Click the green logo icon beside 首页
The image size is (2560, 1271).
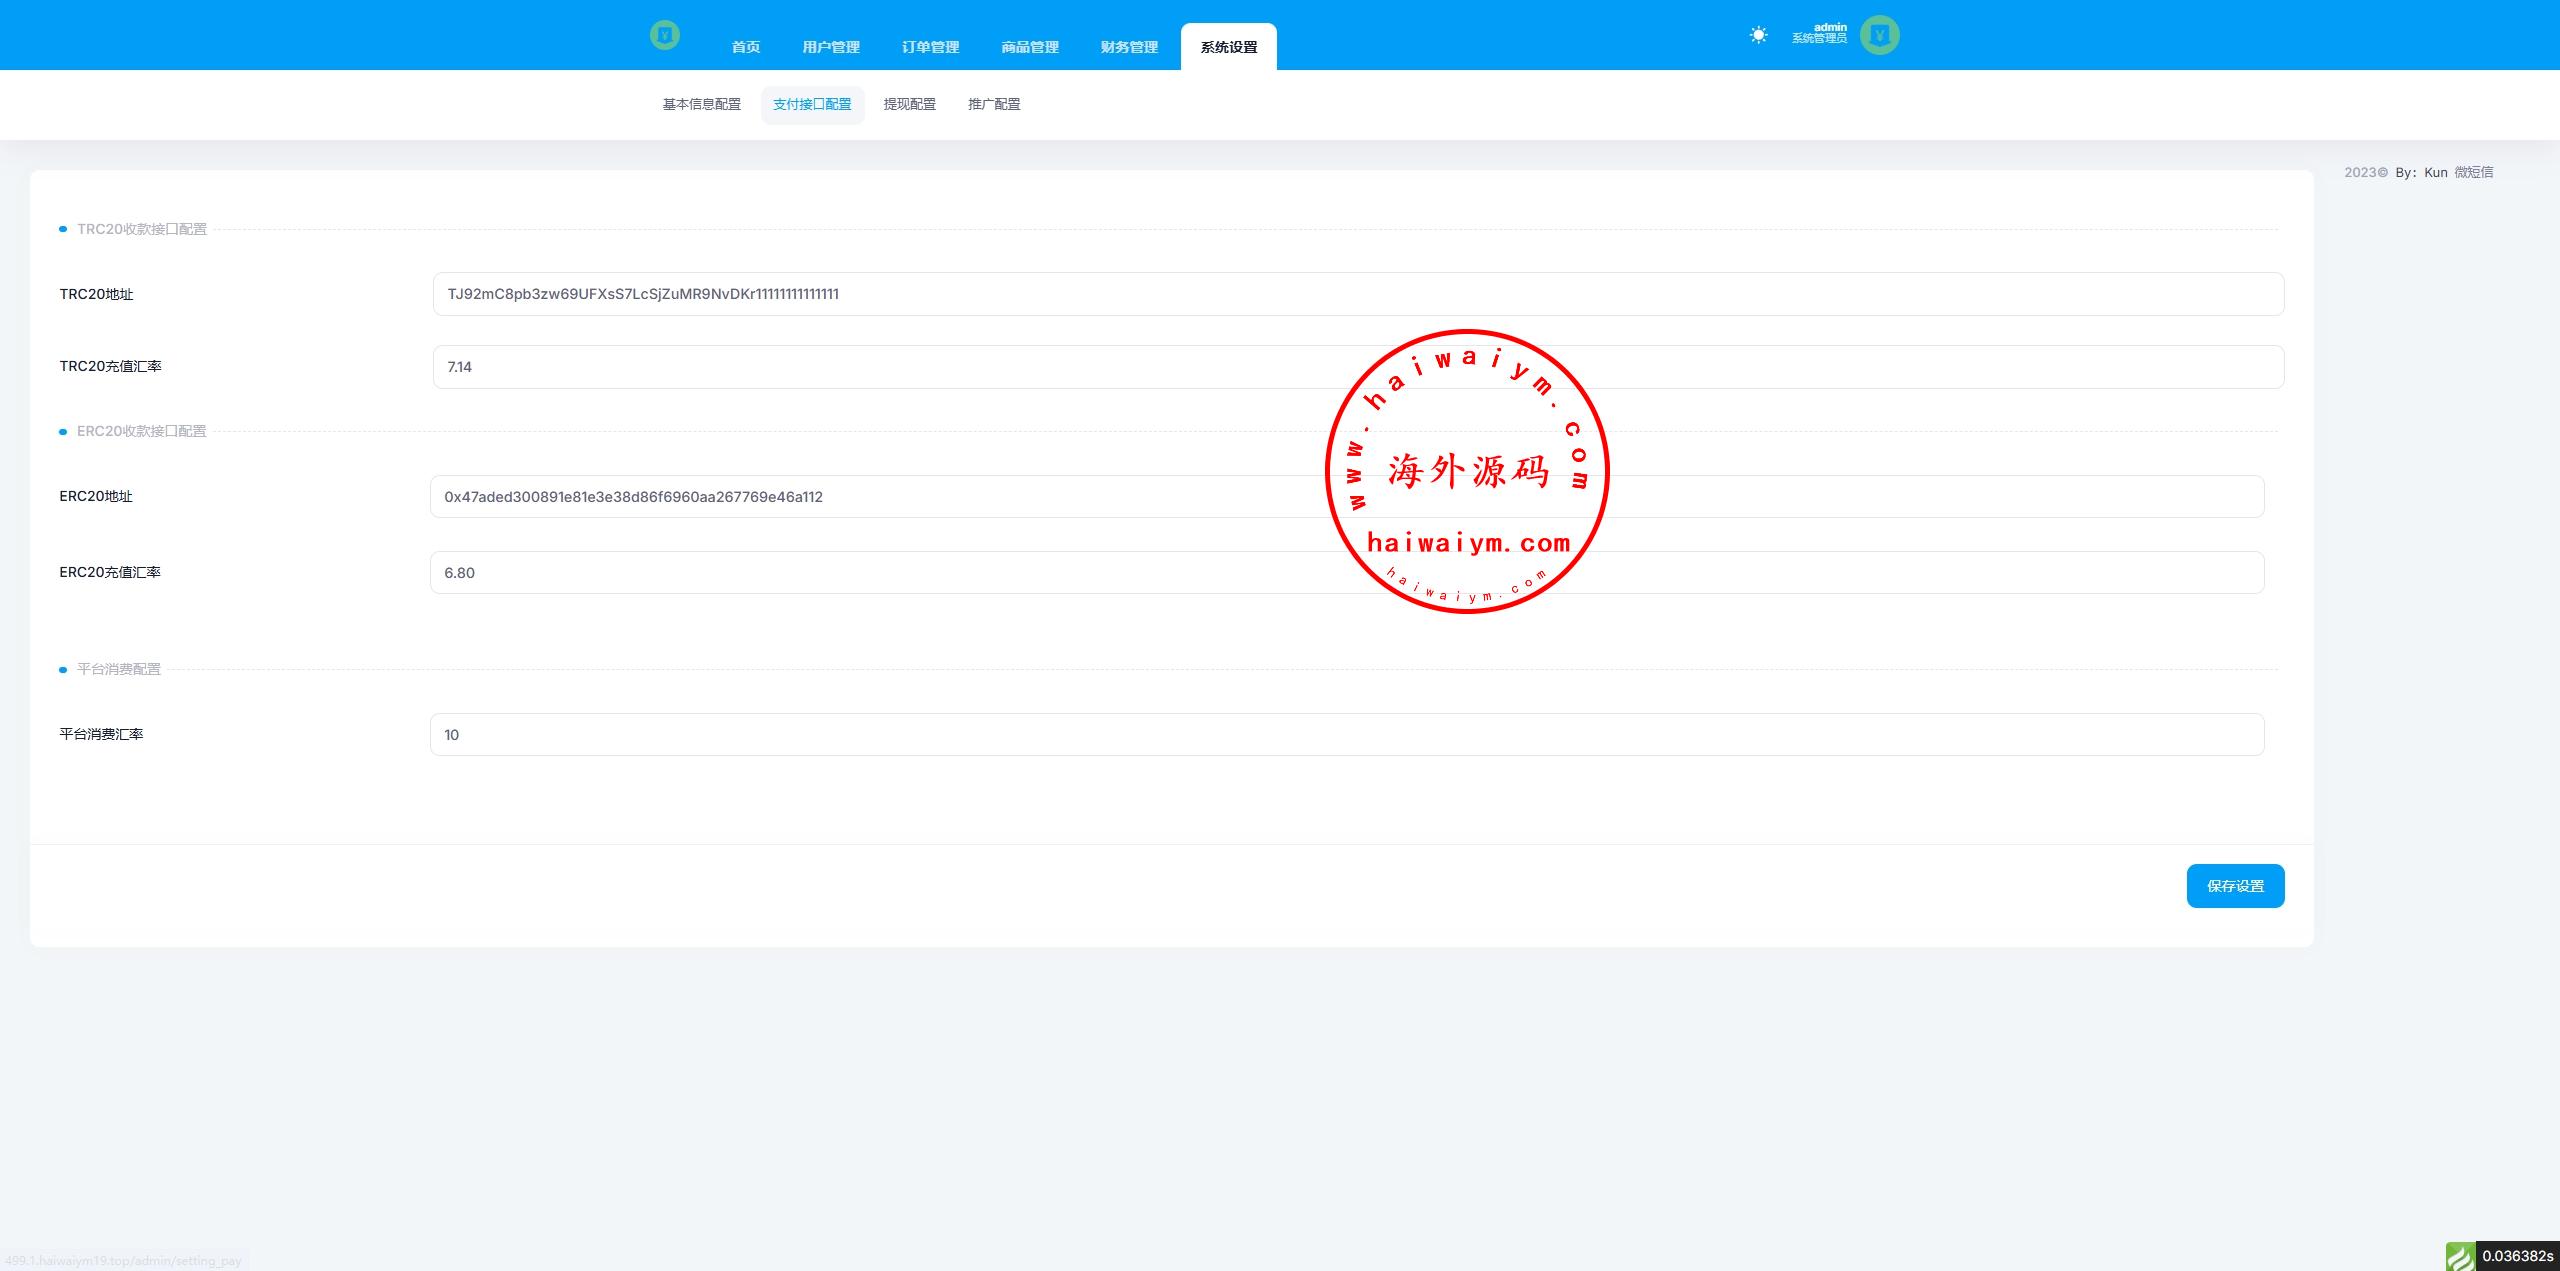664,35
